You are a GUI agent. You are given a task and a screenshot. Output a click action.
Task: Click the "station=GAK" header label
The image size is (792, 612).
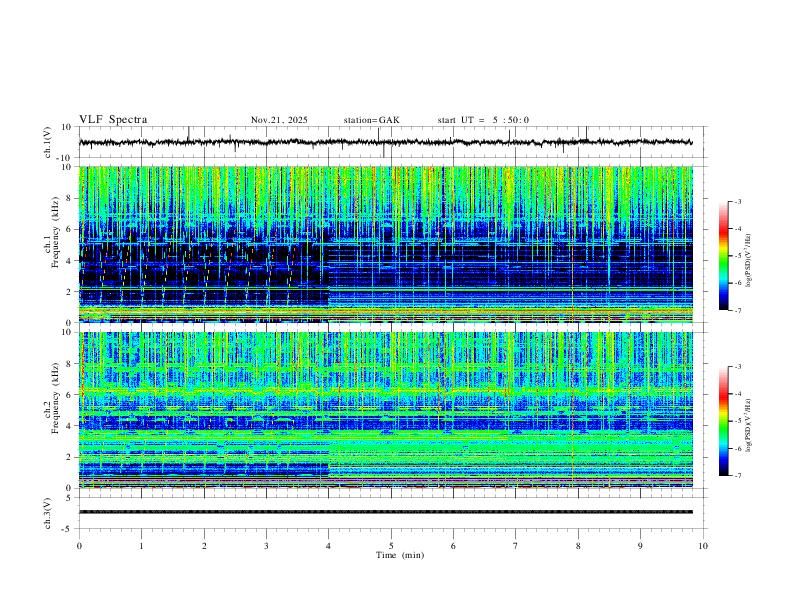[371, 120]
